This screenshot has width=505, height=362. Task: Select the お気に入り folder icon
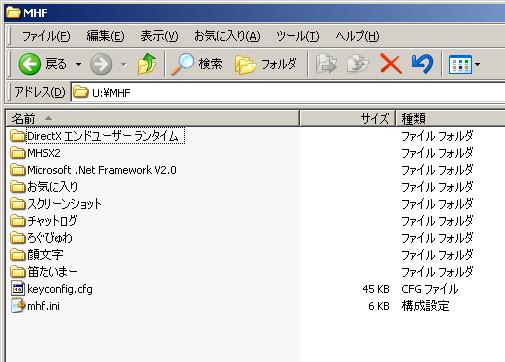click(18, 187)
